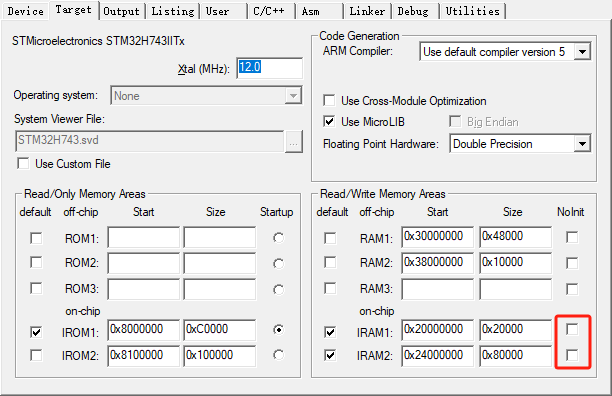Uncheck the IROM1 default checkbox
The height and width of the screenshot is (396, 612).
36,332
